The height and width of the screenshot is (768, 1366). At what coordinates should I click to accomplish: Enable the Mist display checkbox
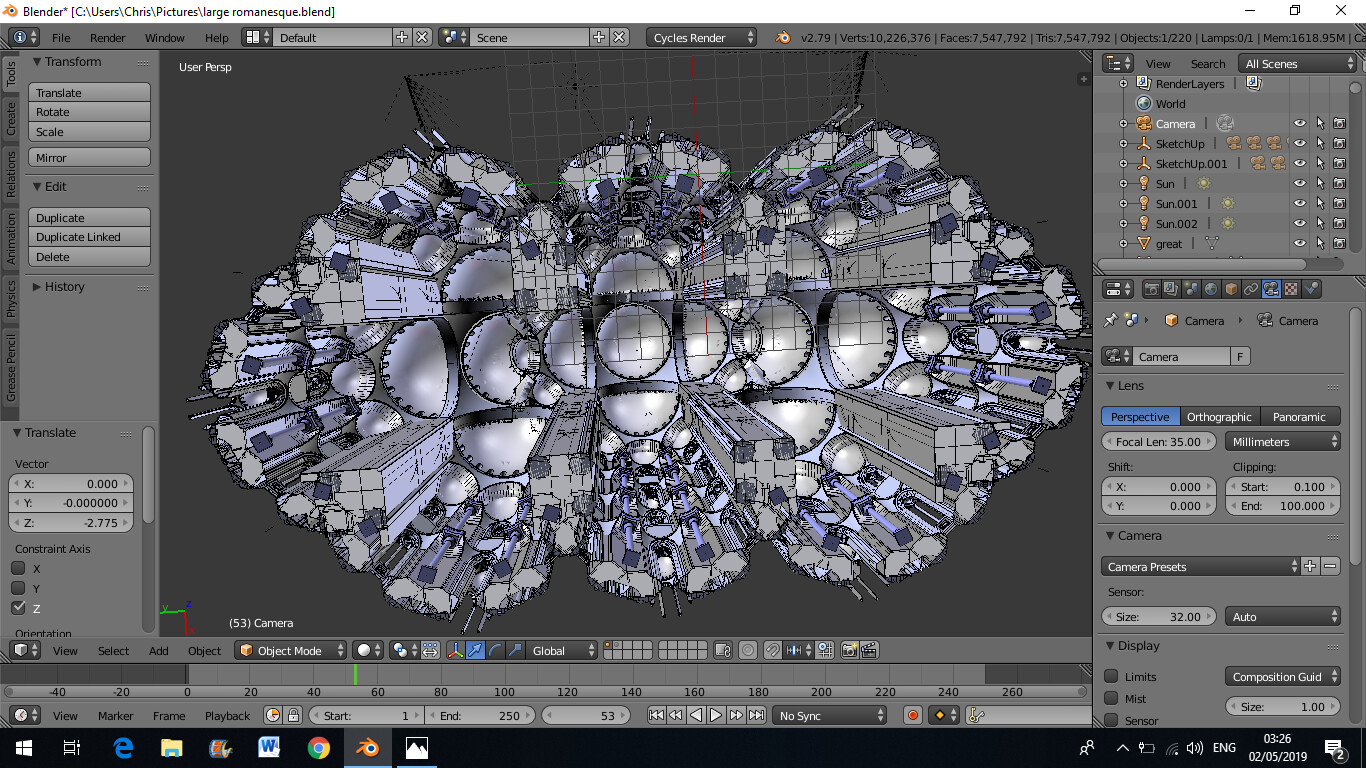1111,699
